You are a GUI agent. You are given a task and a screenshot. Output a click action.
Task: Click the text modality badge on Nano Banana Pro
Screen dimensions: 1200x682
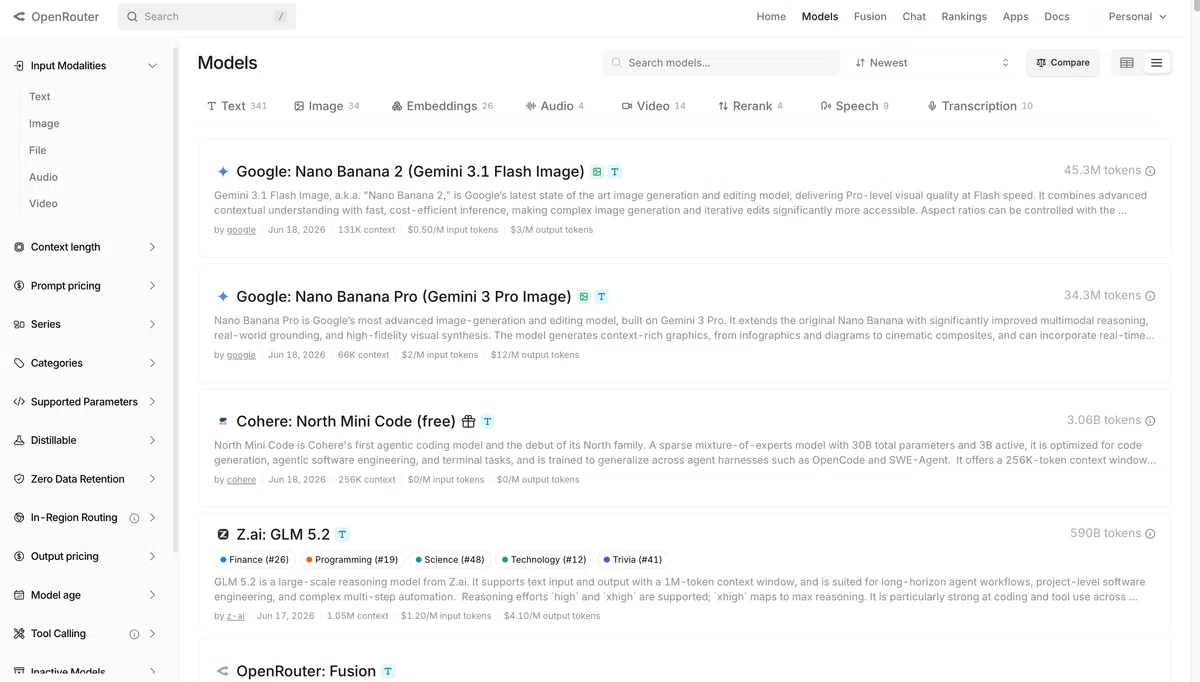click(x=602, y=297)
